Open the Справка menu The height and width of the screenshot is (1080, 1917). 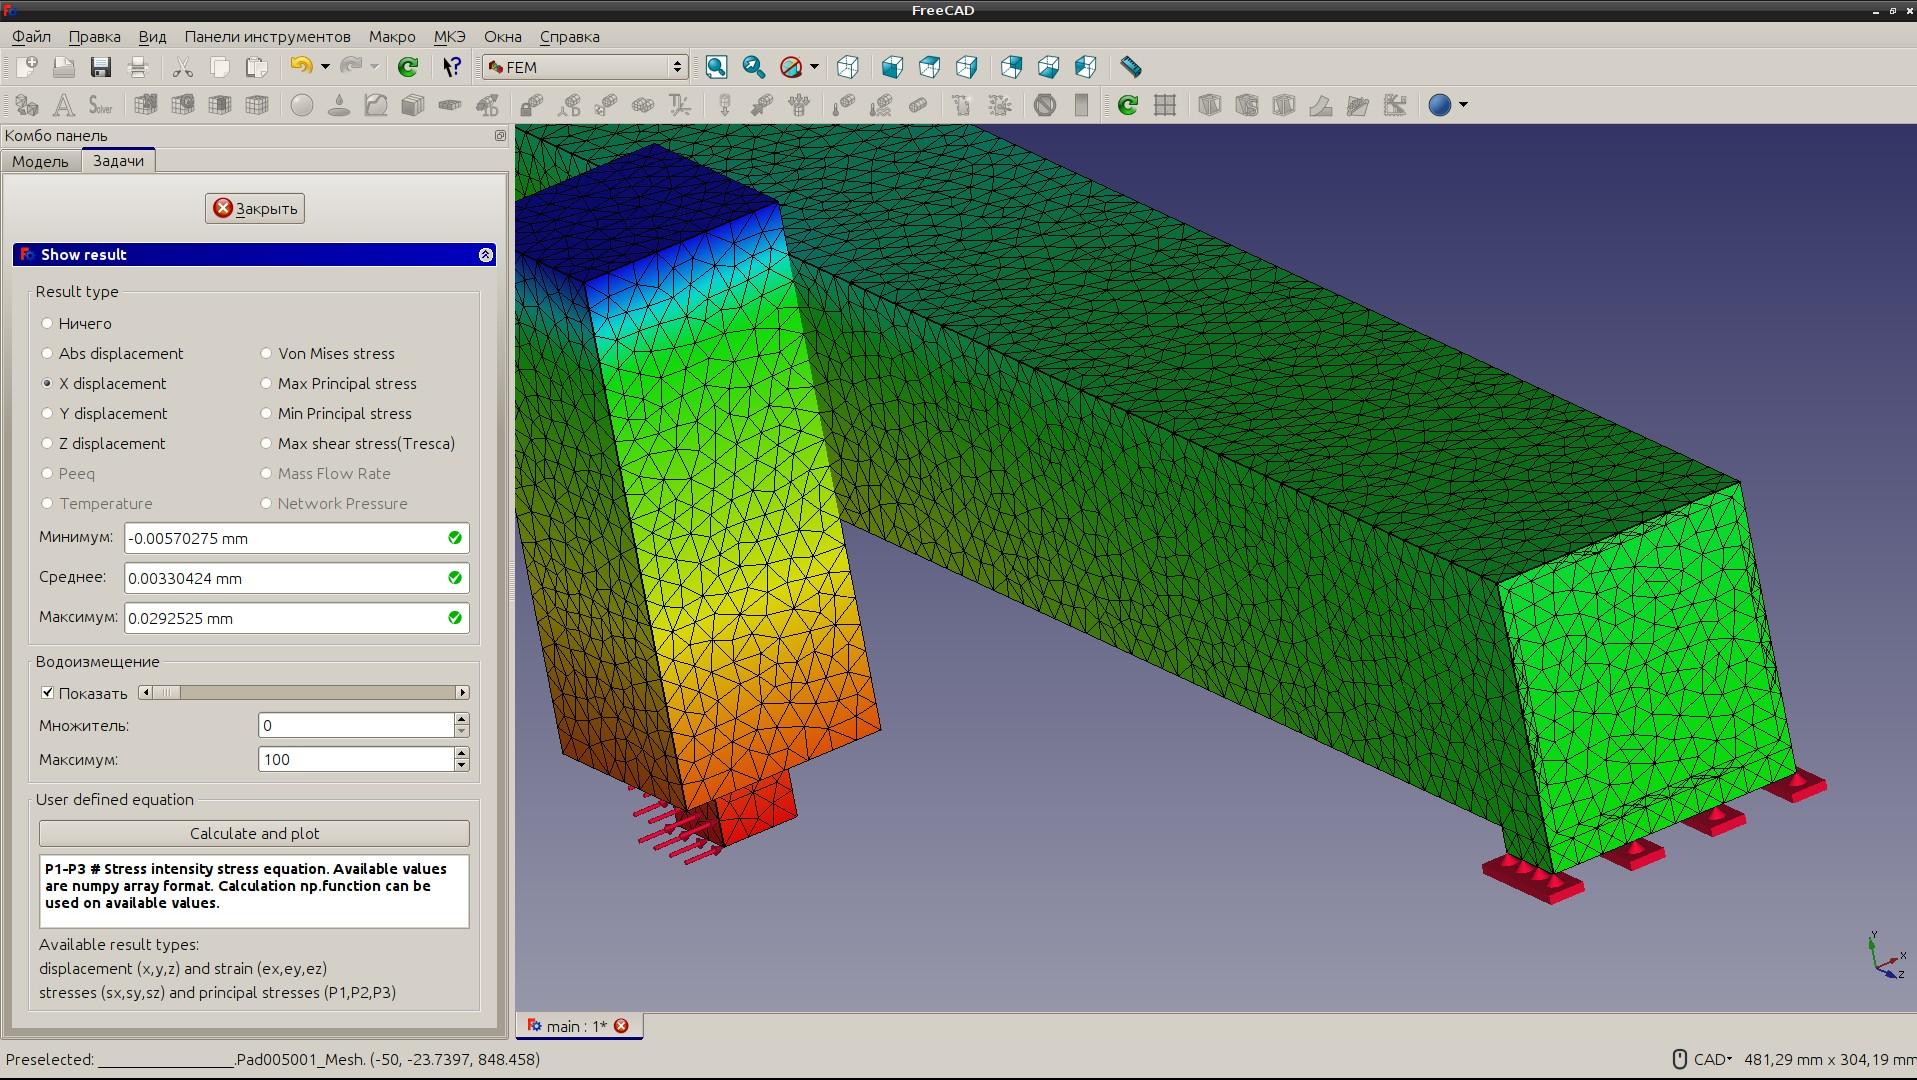tap(569, 37)
